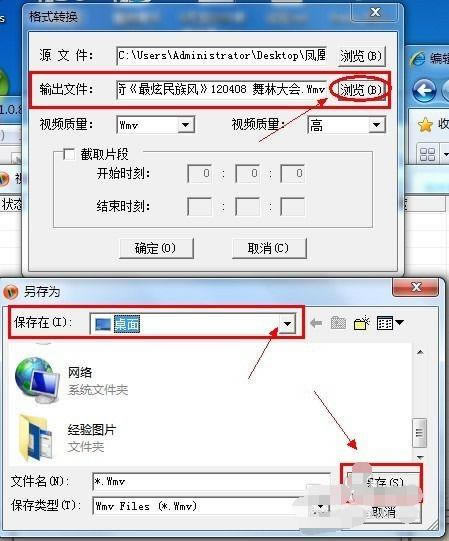449x541 pixels.
Task: Click the back arrow icon in Save As toolbar
Action: pos(316,323)
